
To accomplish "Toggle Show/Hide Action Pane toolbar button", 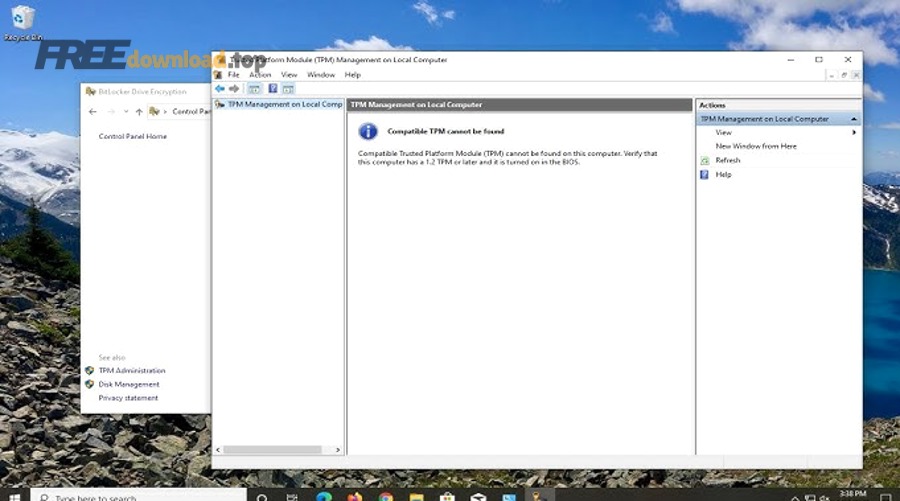I will pos(288,88).
